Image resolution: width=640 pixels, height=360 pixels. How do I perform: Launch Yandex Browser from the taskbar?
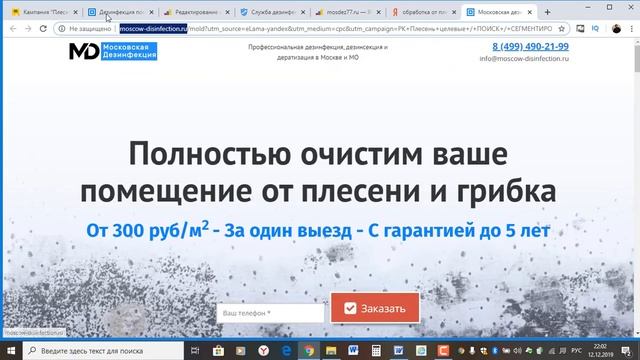(263, 351)
